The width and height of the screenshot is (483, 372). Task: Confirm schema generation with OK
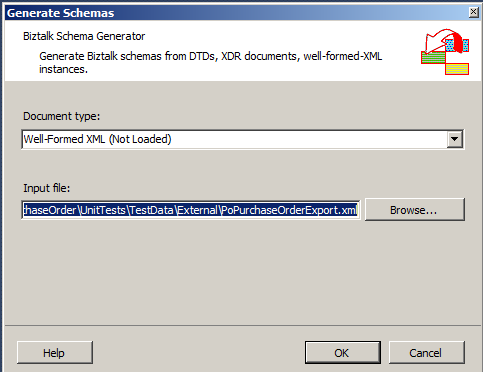(x=343, y=352)
